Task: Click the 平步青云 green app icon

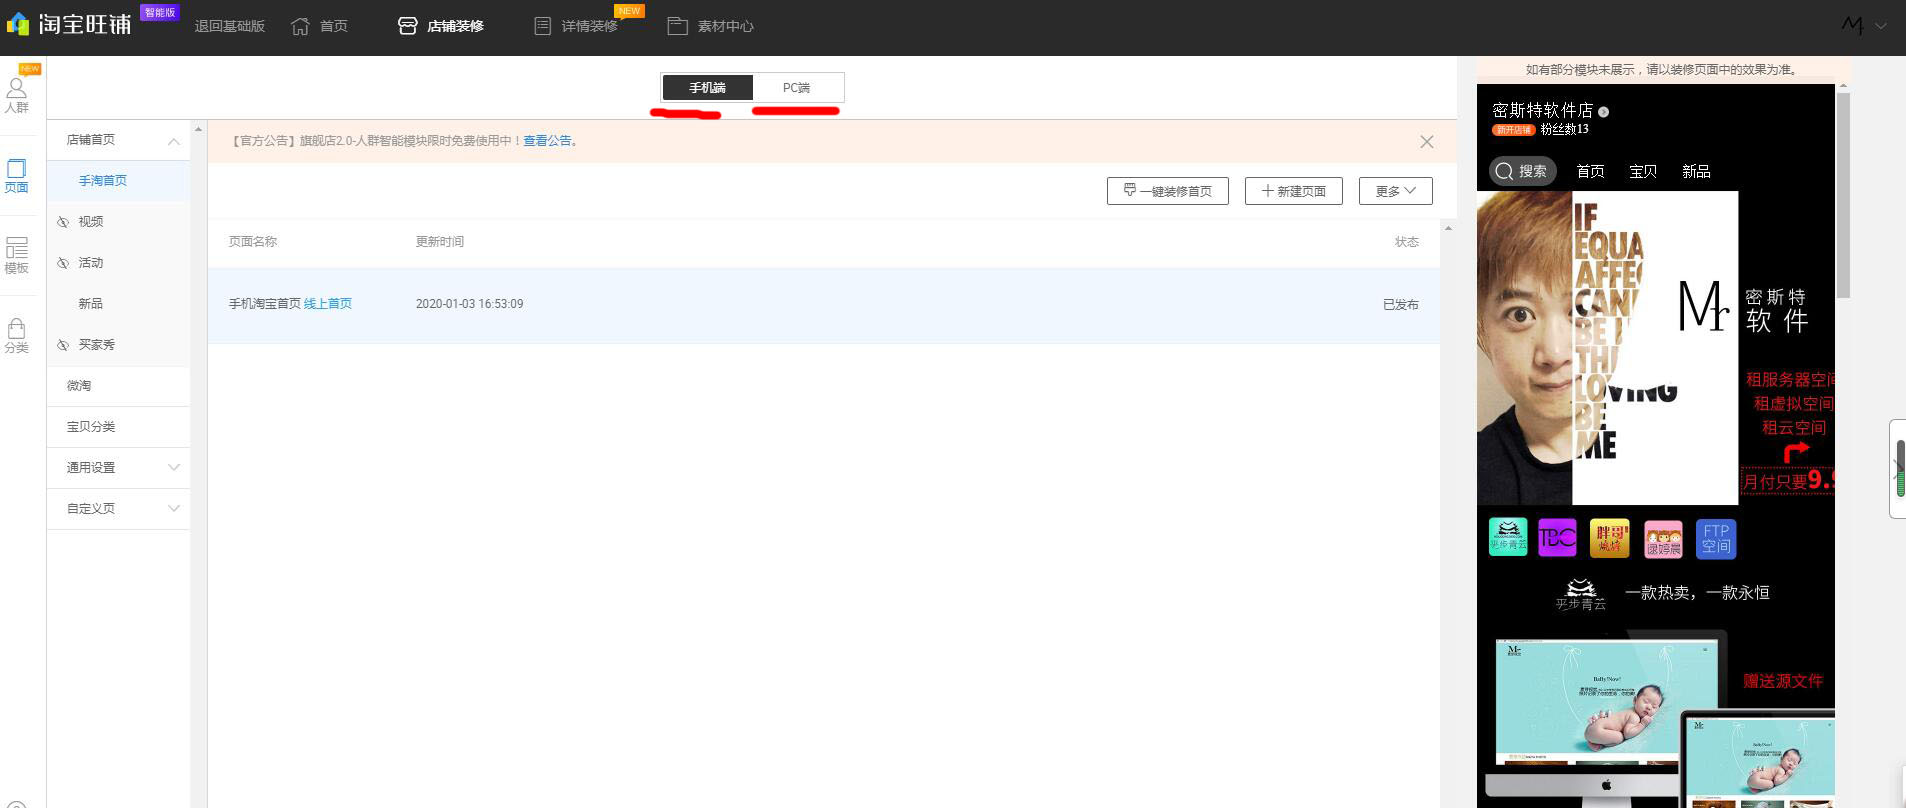Action: 1508,537
